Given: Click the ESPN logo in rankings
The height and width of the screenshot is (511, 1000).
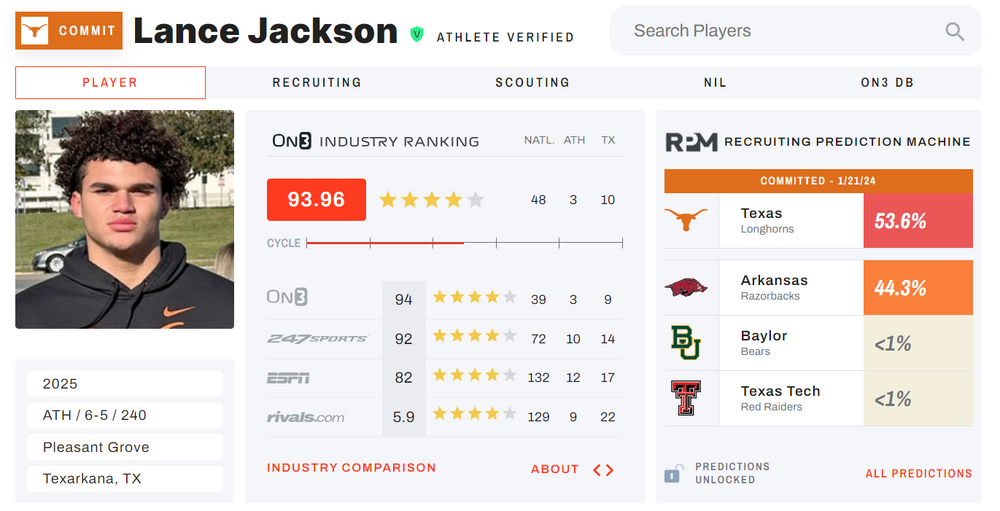Looking at the screenshot, I should 288,378.
